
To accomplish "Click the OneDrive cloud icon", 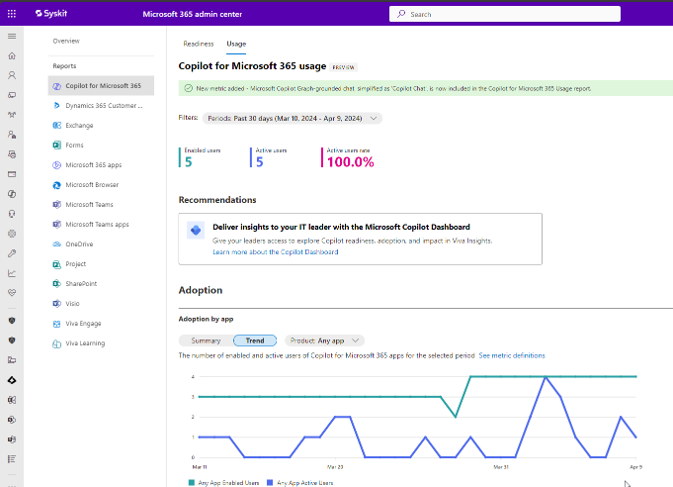I will (57, 244).
